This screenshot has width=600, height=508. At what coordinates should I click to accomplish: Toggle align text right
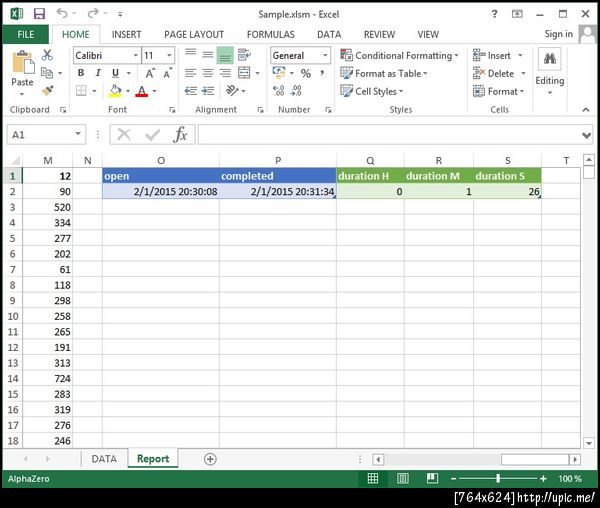(225, 73)
